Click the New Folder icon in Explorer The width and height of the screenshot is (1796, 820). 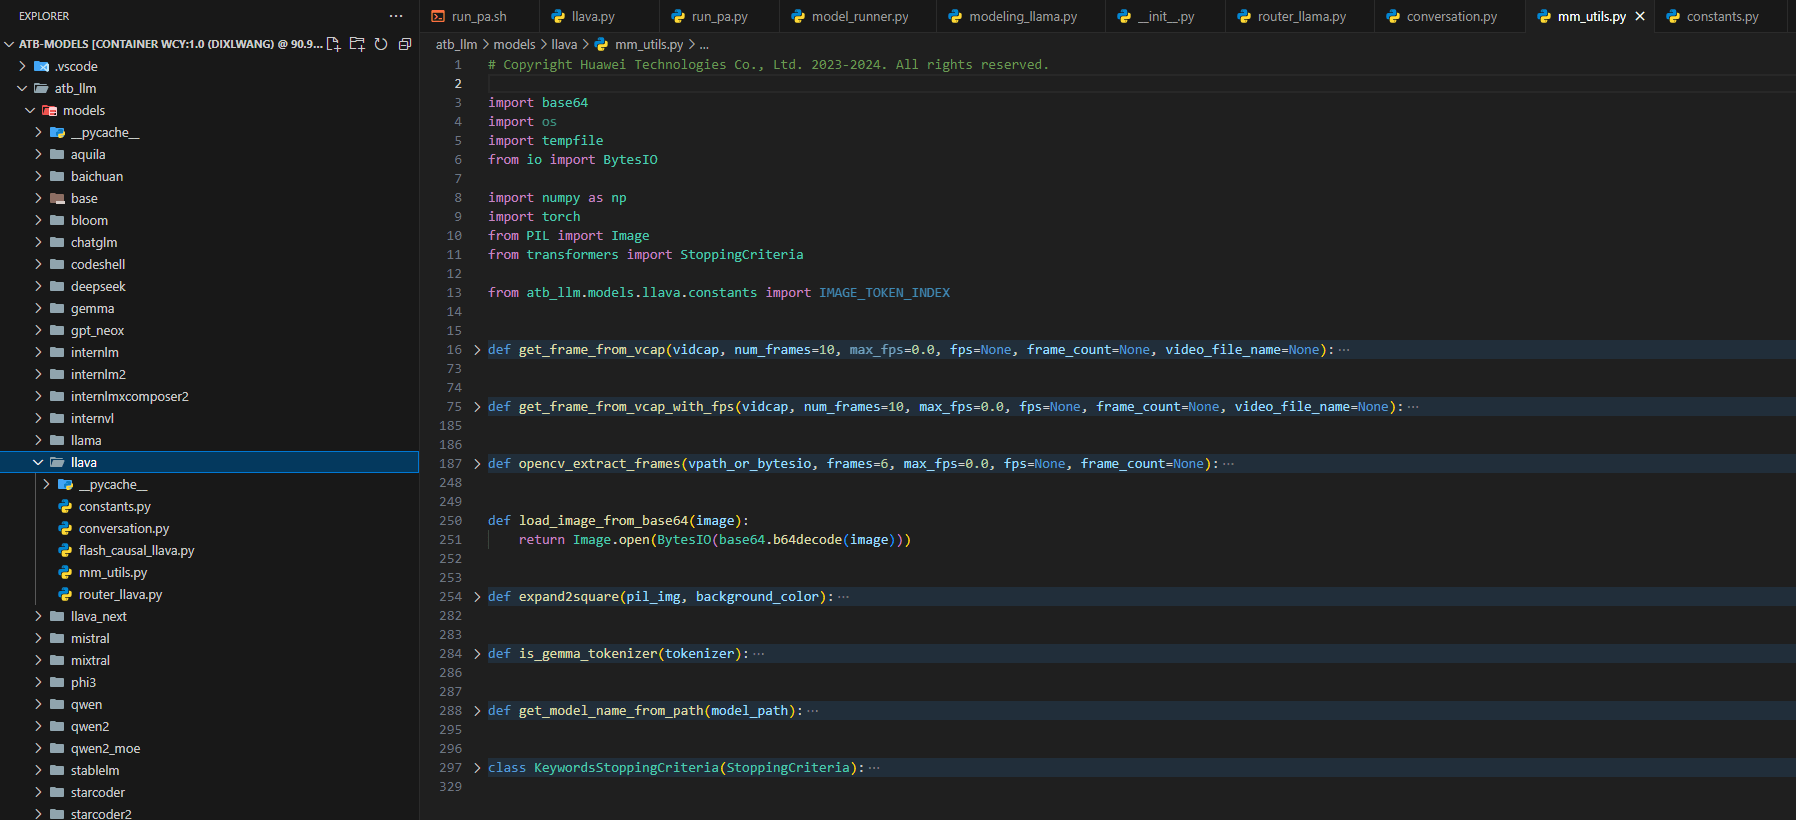coord(357,44)
